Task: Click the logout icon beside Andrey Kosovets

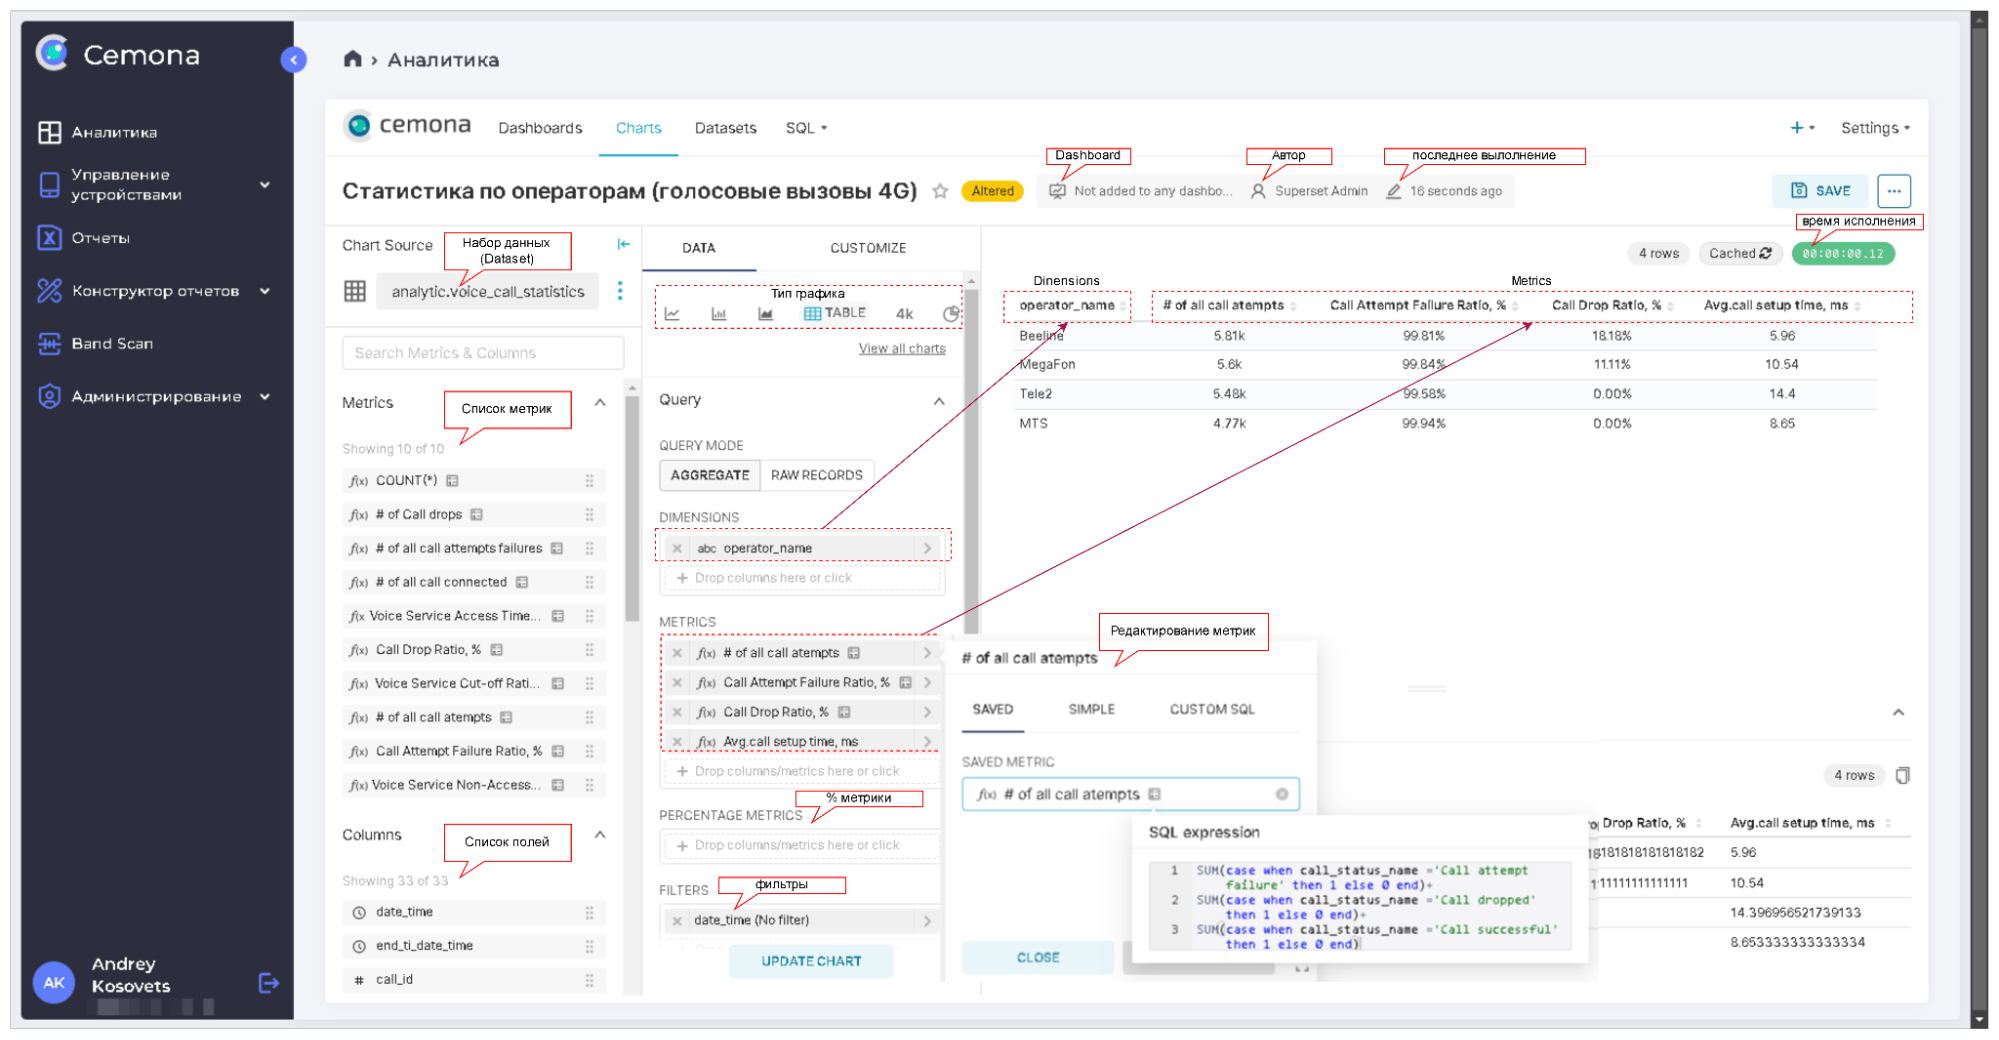Action: click(268, 983)
